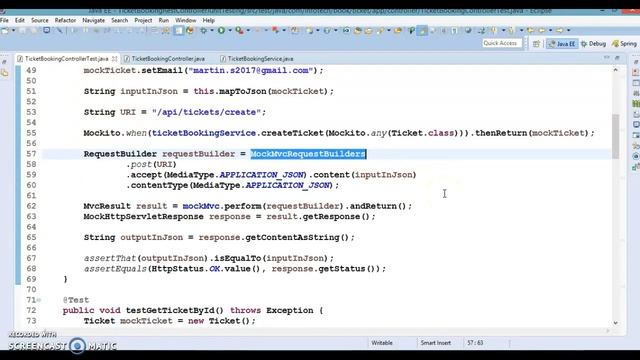
Task: Click the editor scrollbar down arrow
Action: (x=616, y=323)
